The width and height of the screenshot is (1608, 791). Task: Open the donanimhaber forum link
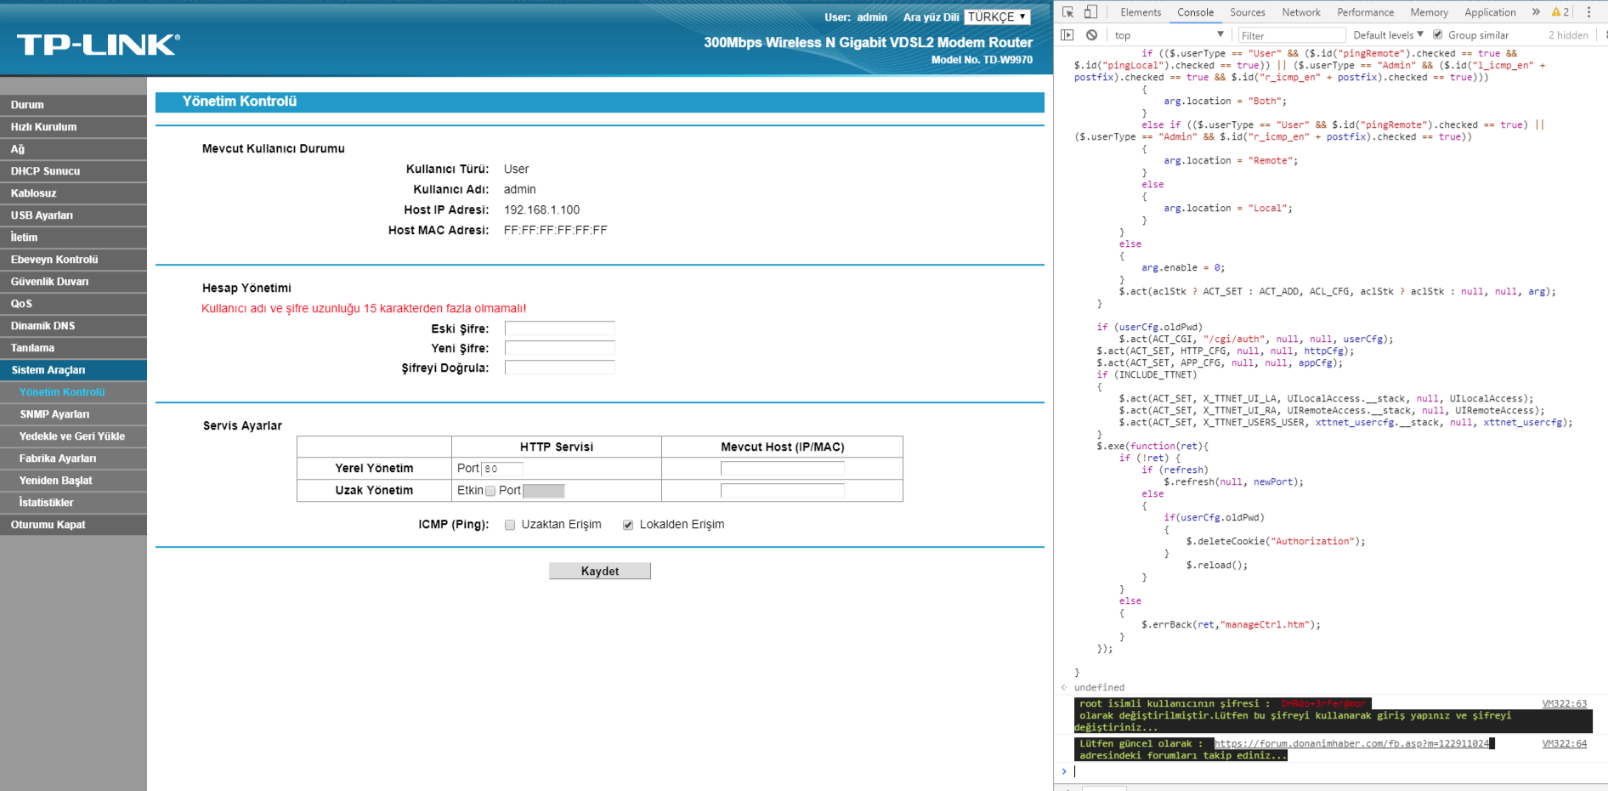[1352, 744]
